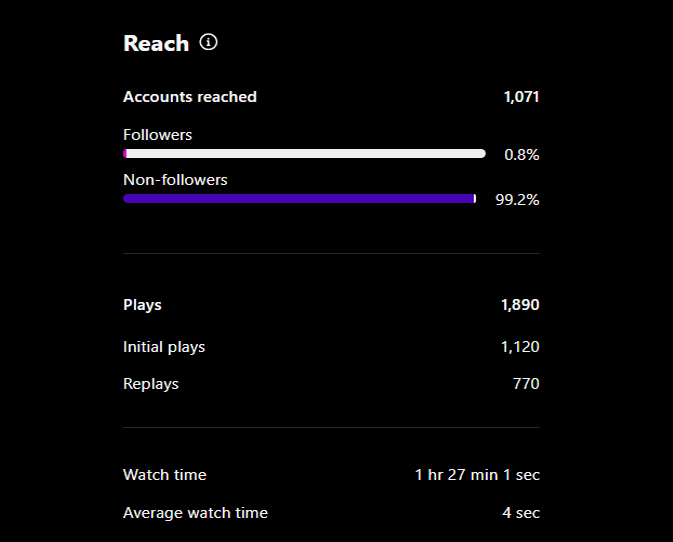Click the 1,071 accounts reached value
The width and height of the screenshot is (673, 542).
point(521,97)
